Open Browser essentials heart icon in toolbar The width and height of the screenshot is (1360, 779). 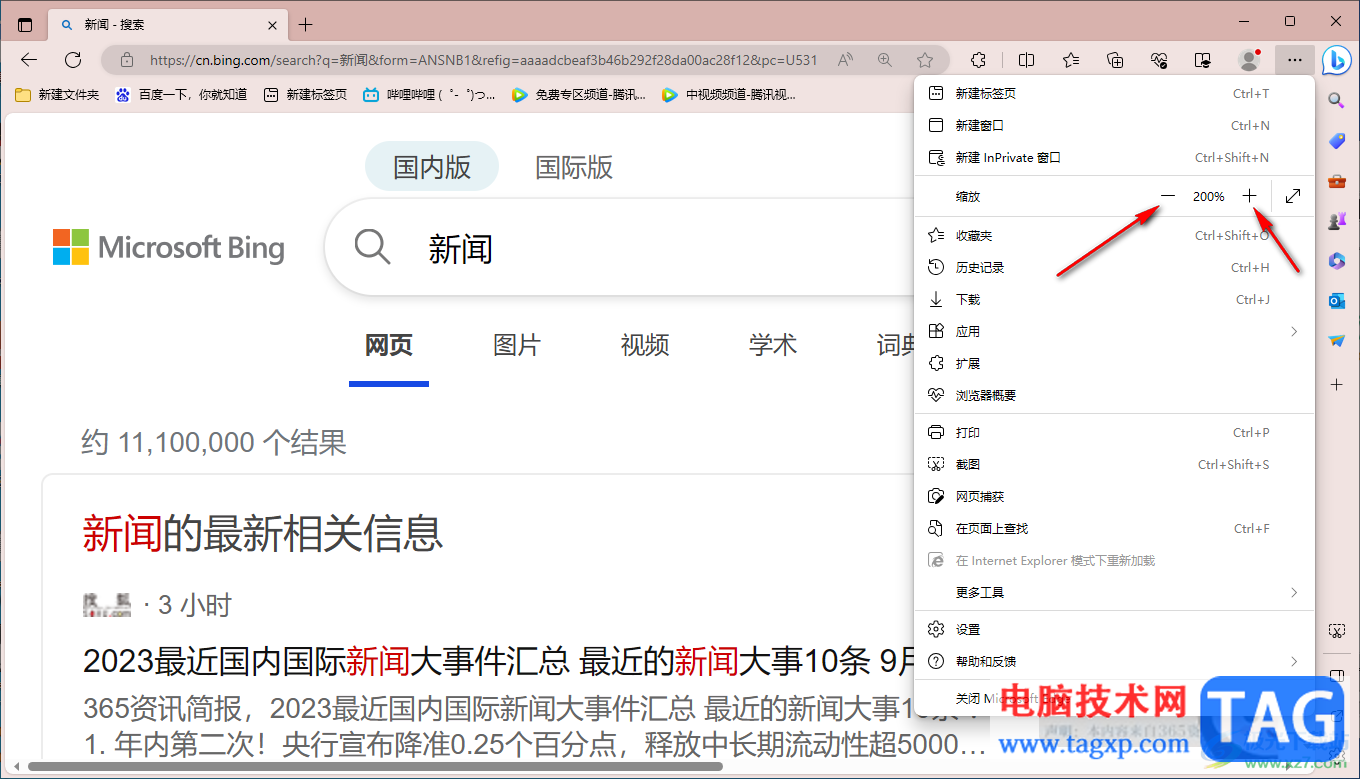click(1160, 60)
